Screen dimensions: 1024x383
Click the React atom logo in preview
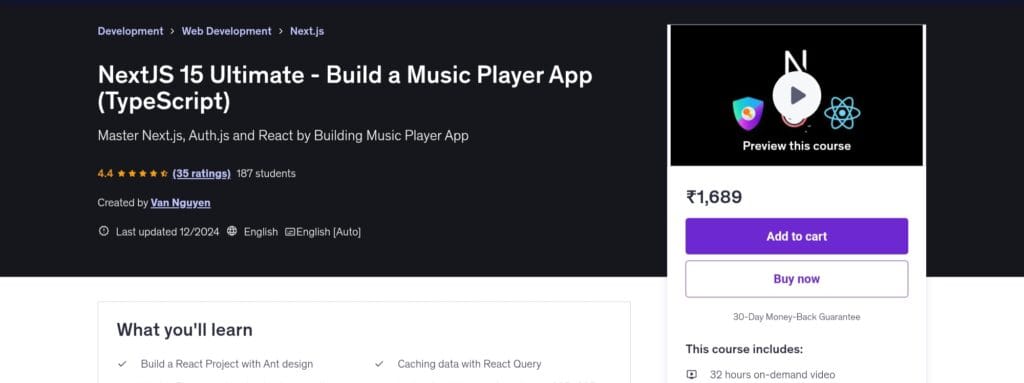pyautogui.click(x=842, y=113)
